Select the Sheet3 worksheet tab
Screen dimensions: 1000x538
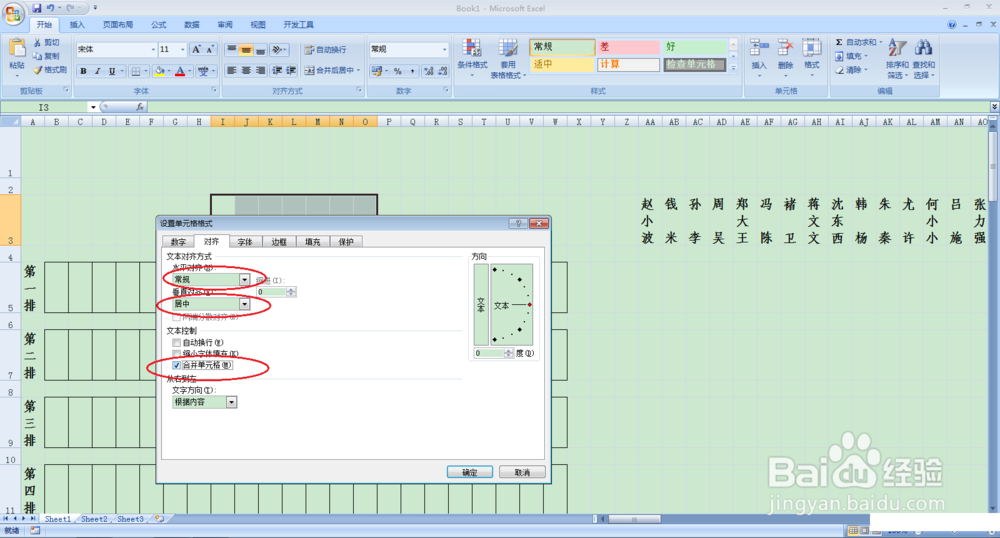point(130,519)
